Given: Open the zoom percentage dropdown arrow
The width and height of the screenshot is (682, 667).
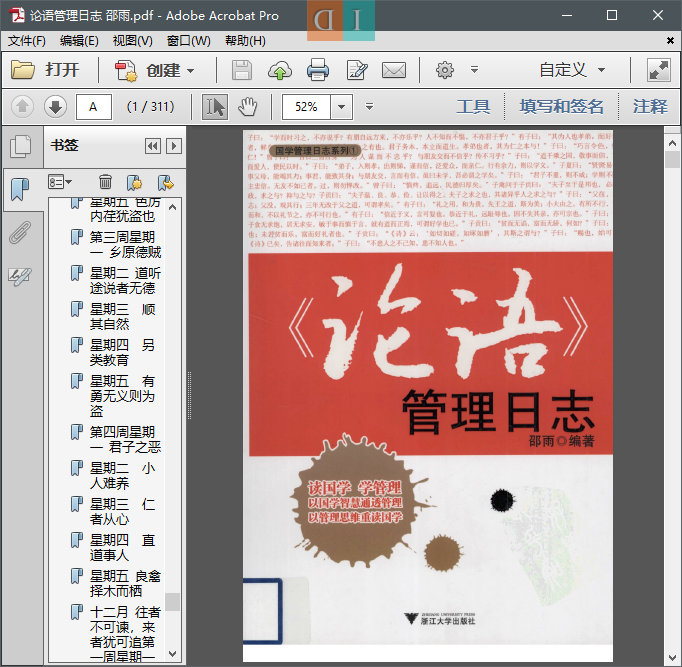Looking at the screenshot, I should pos(341,107).
